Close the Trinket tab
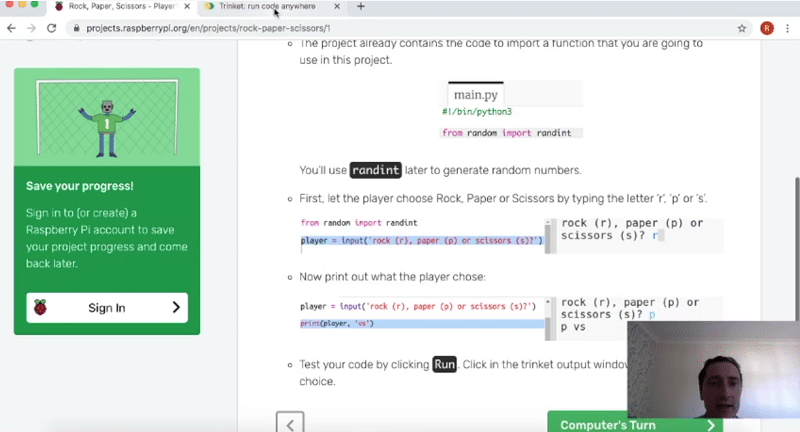The height and width of the screenshot is (432, 800). [337, 7]
